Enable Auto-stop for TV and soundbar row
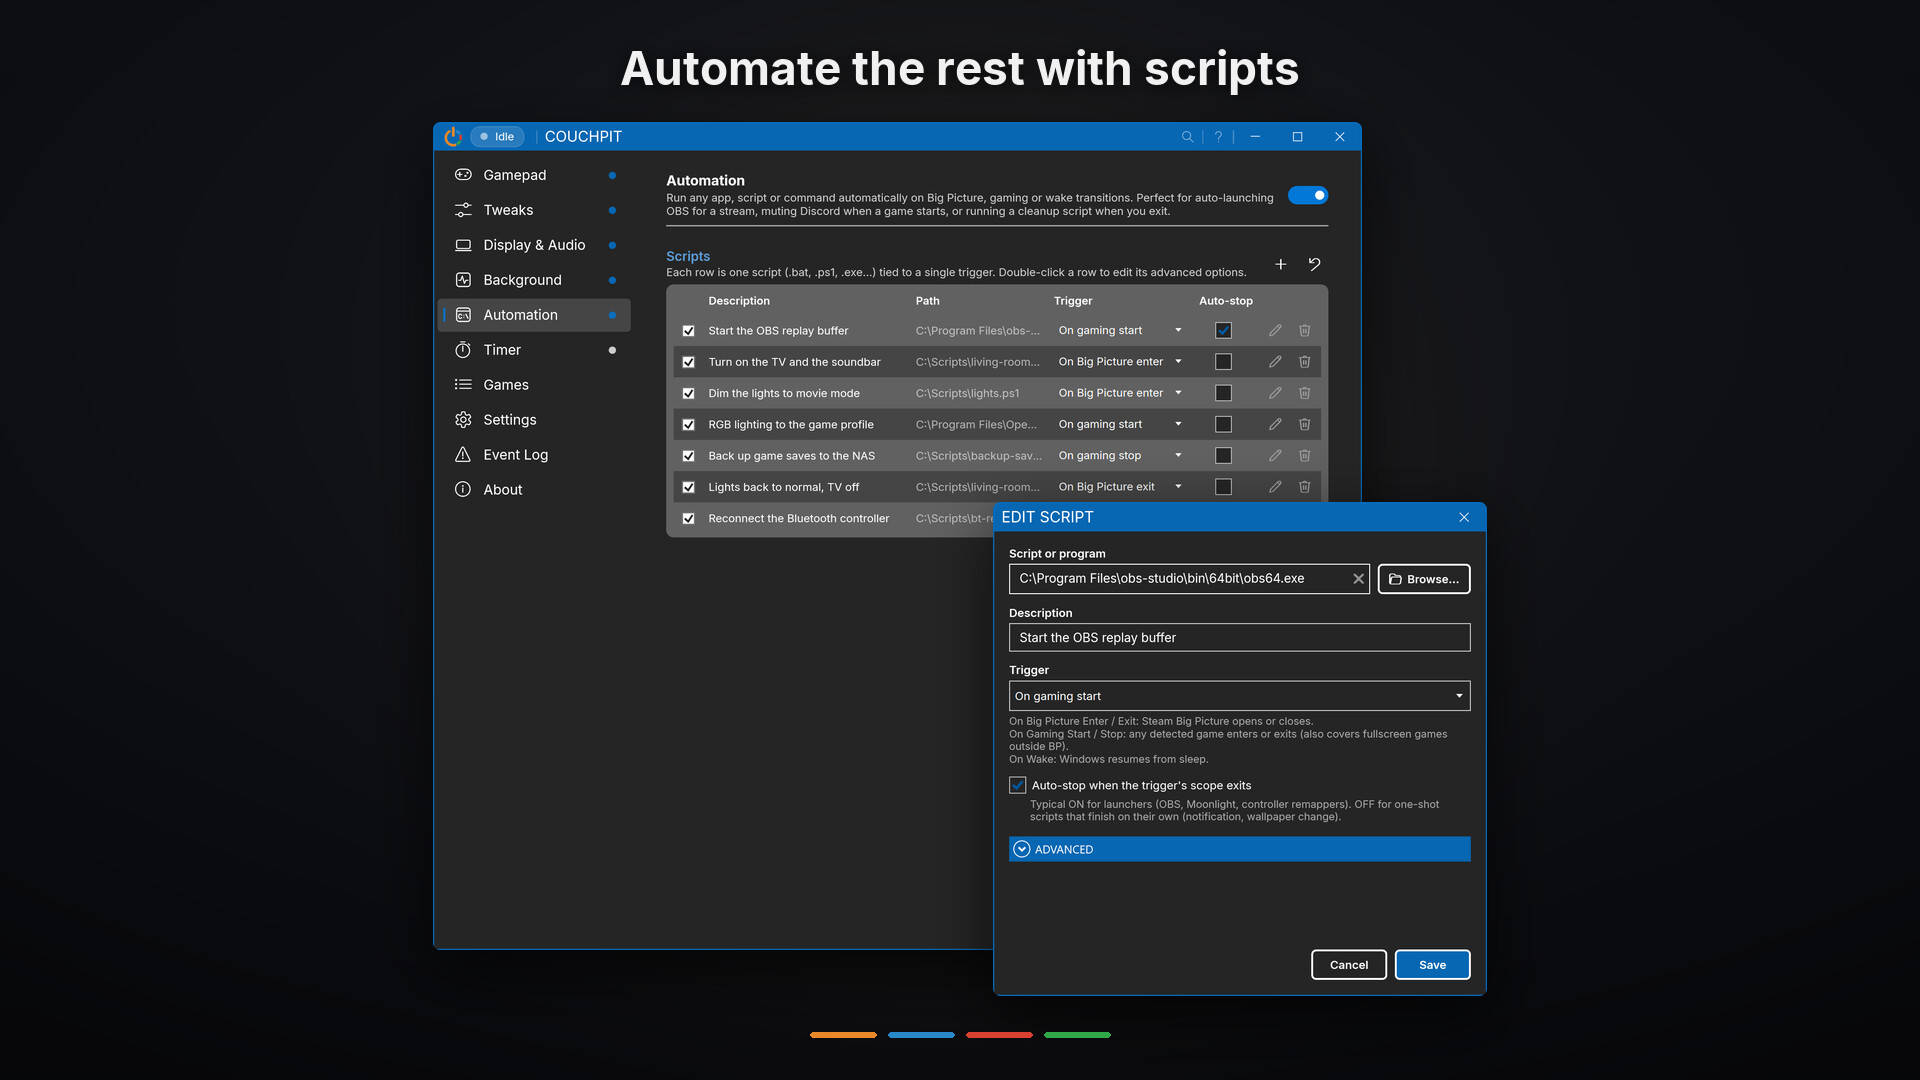 click(1223, 362)
